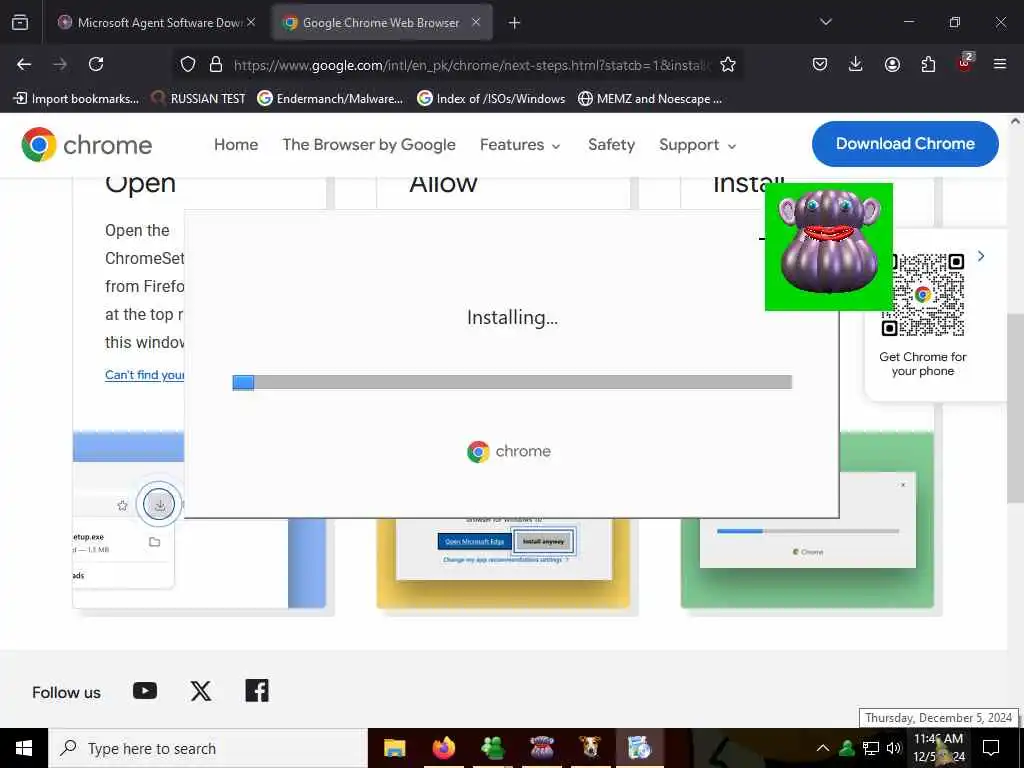Screen dimensions: 1024x768
Task: Open File Explorer from the taskbar
Action: 394,748
